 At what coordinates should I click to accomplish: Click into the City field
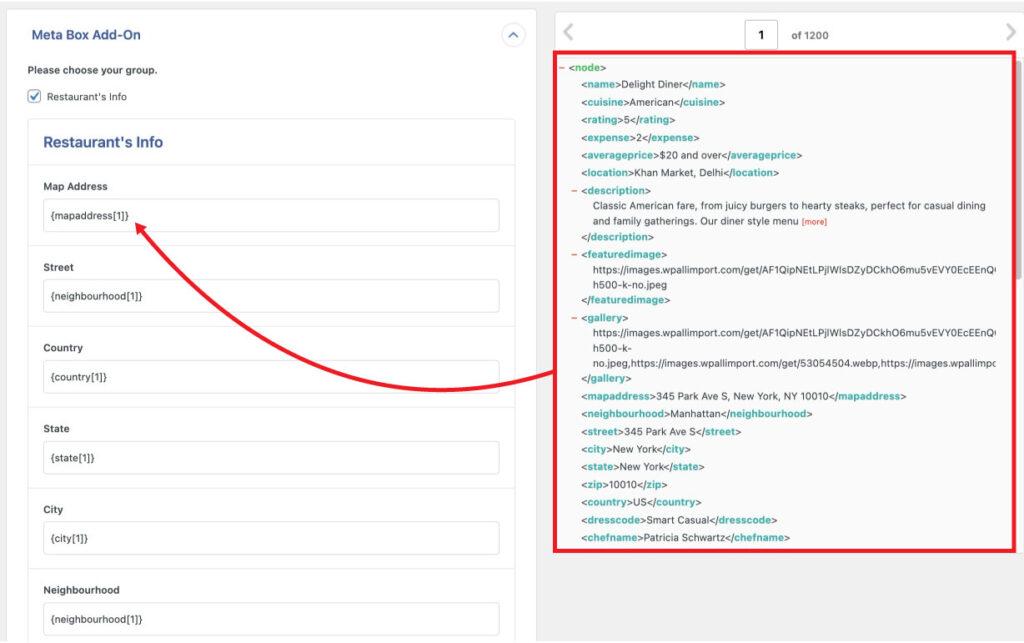coord(270,538)
